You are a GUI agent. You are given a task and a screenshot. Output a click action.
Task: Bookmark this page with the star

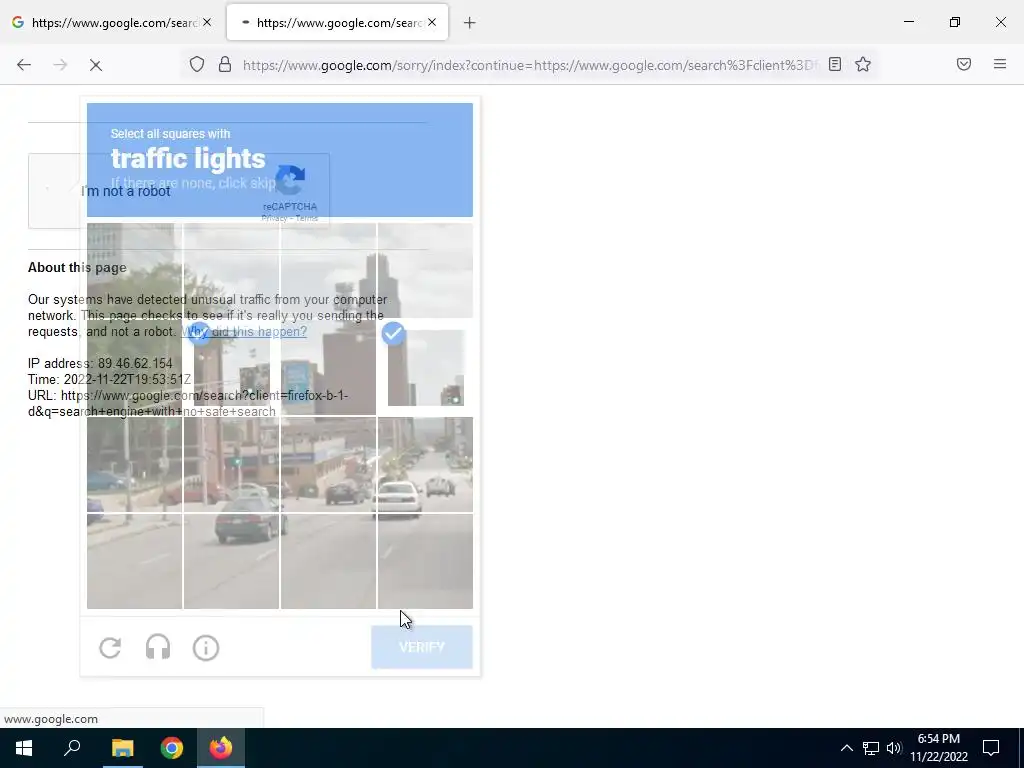863,64
